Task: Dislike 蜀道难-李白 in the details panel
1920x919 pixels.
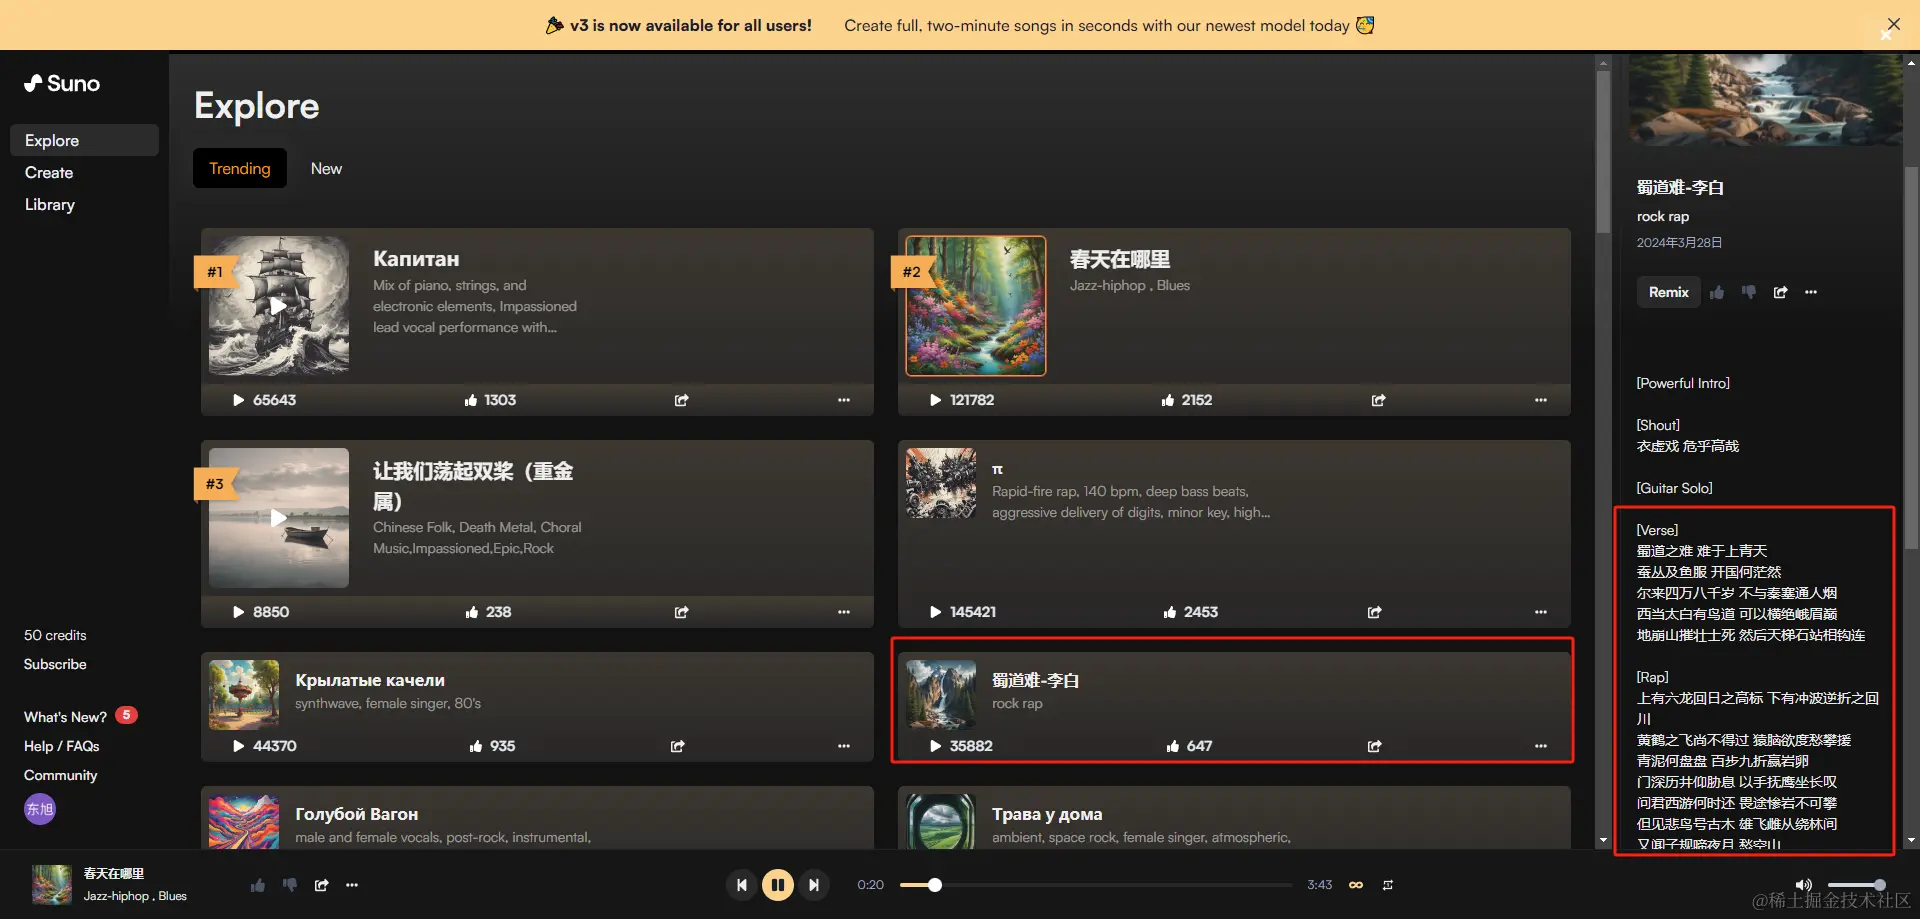Action: tap(1748, 292)
